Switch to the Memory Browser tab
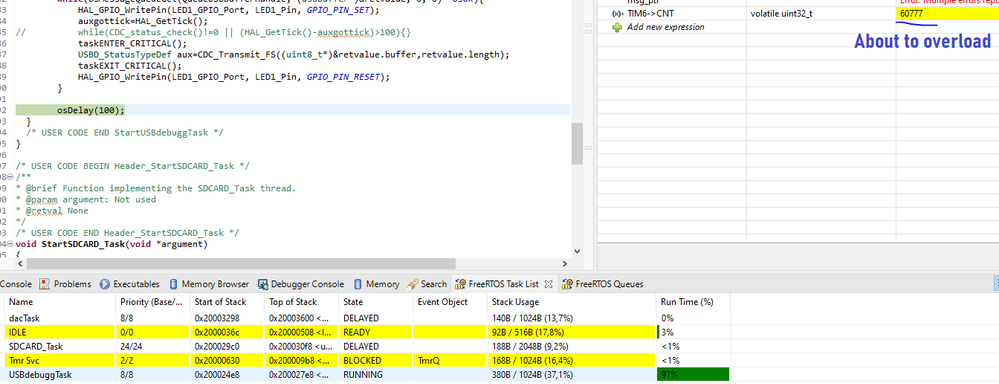Screen dimensions: 999x384 pyautogui.click(x=209, y=284)
